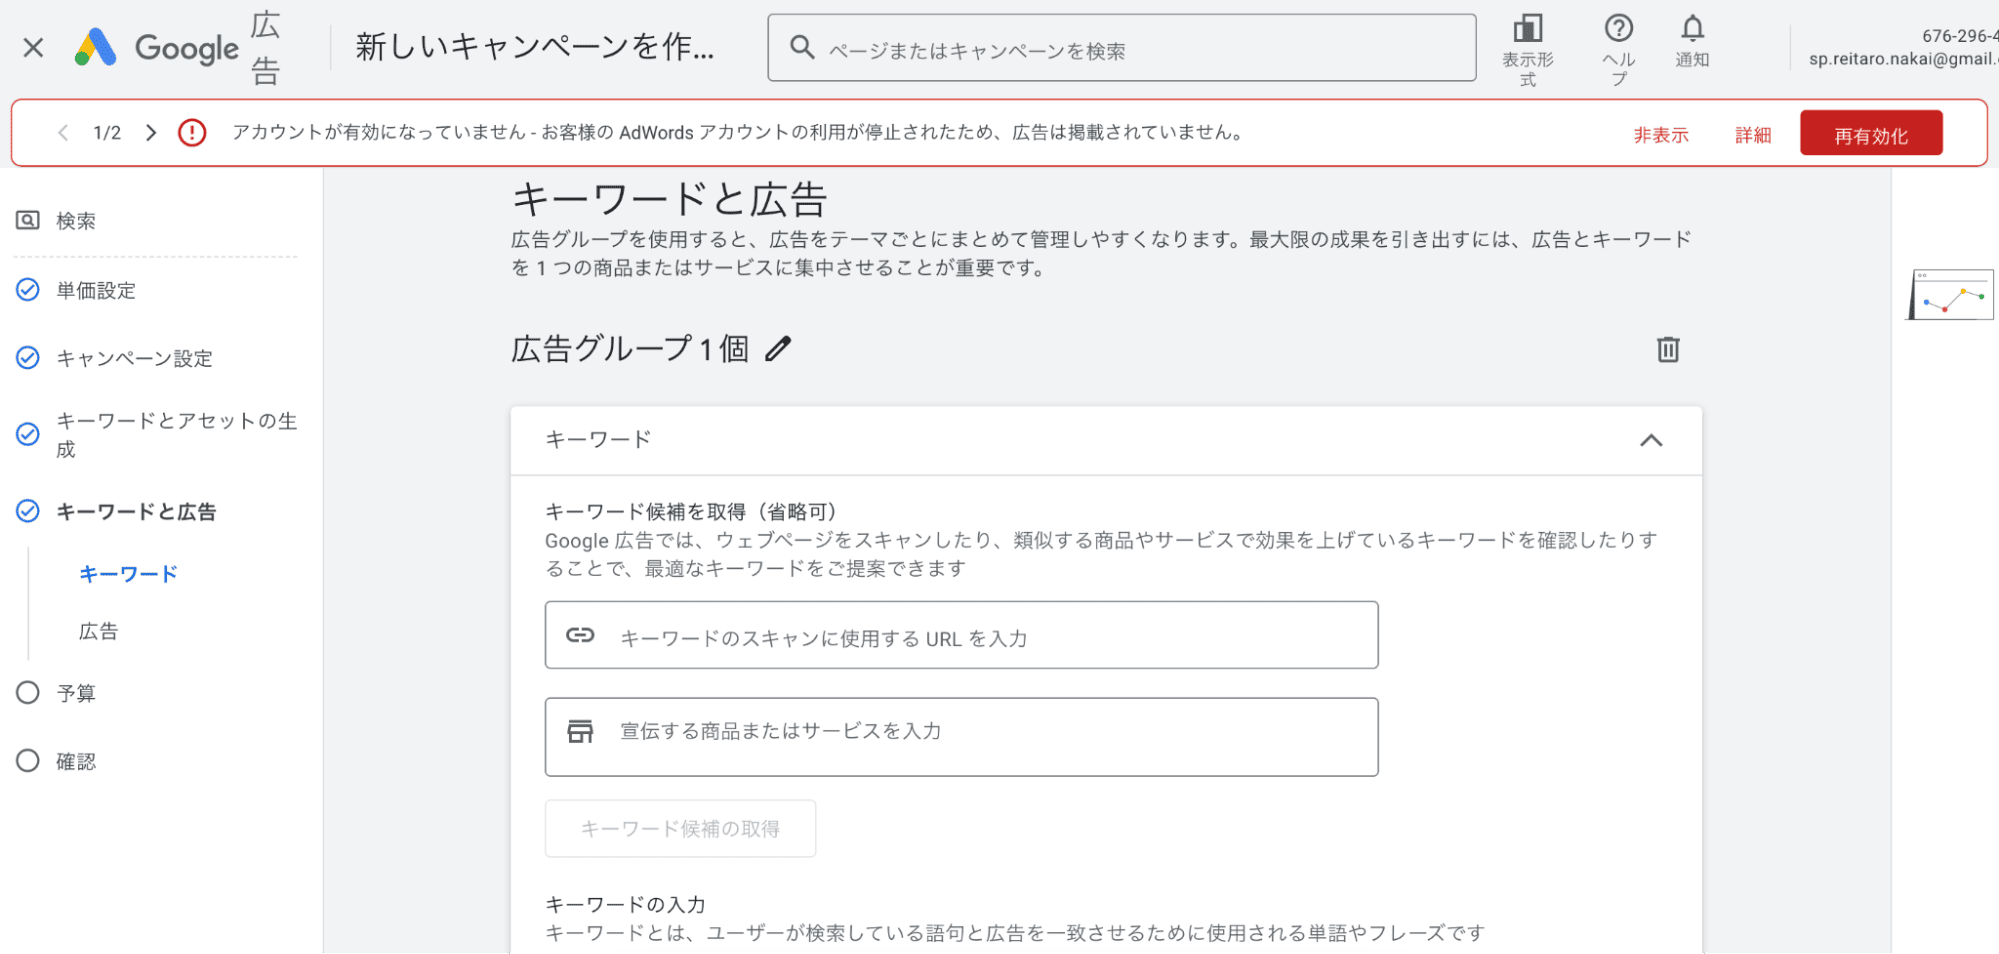This screenshot has width=1999, height=954.
Task: Open the chart thumbnail on right edge
Action: [x=1950, y=295]
